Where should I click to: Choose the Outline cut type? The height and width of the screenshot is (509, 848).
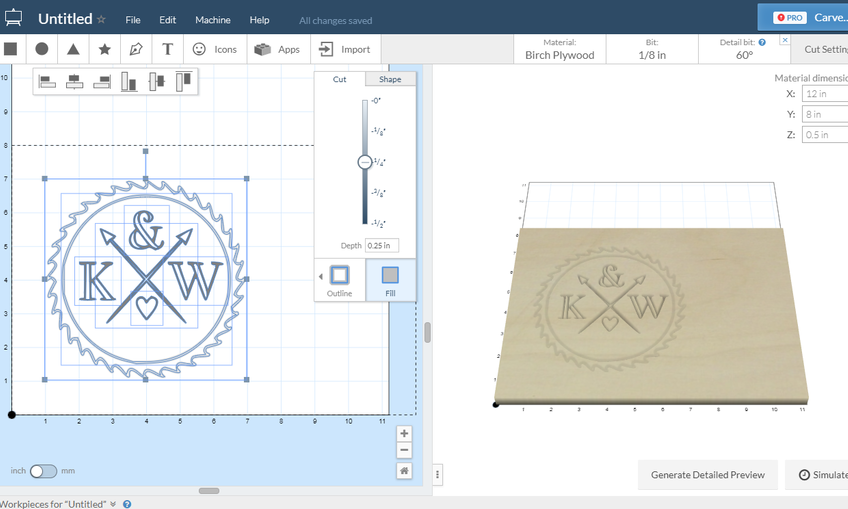(x=339, y=279)
